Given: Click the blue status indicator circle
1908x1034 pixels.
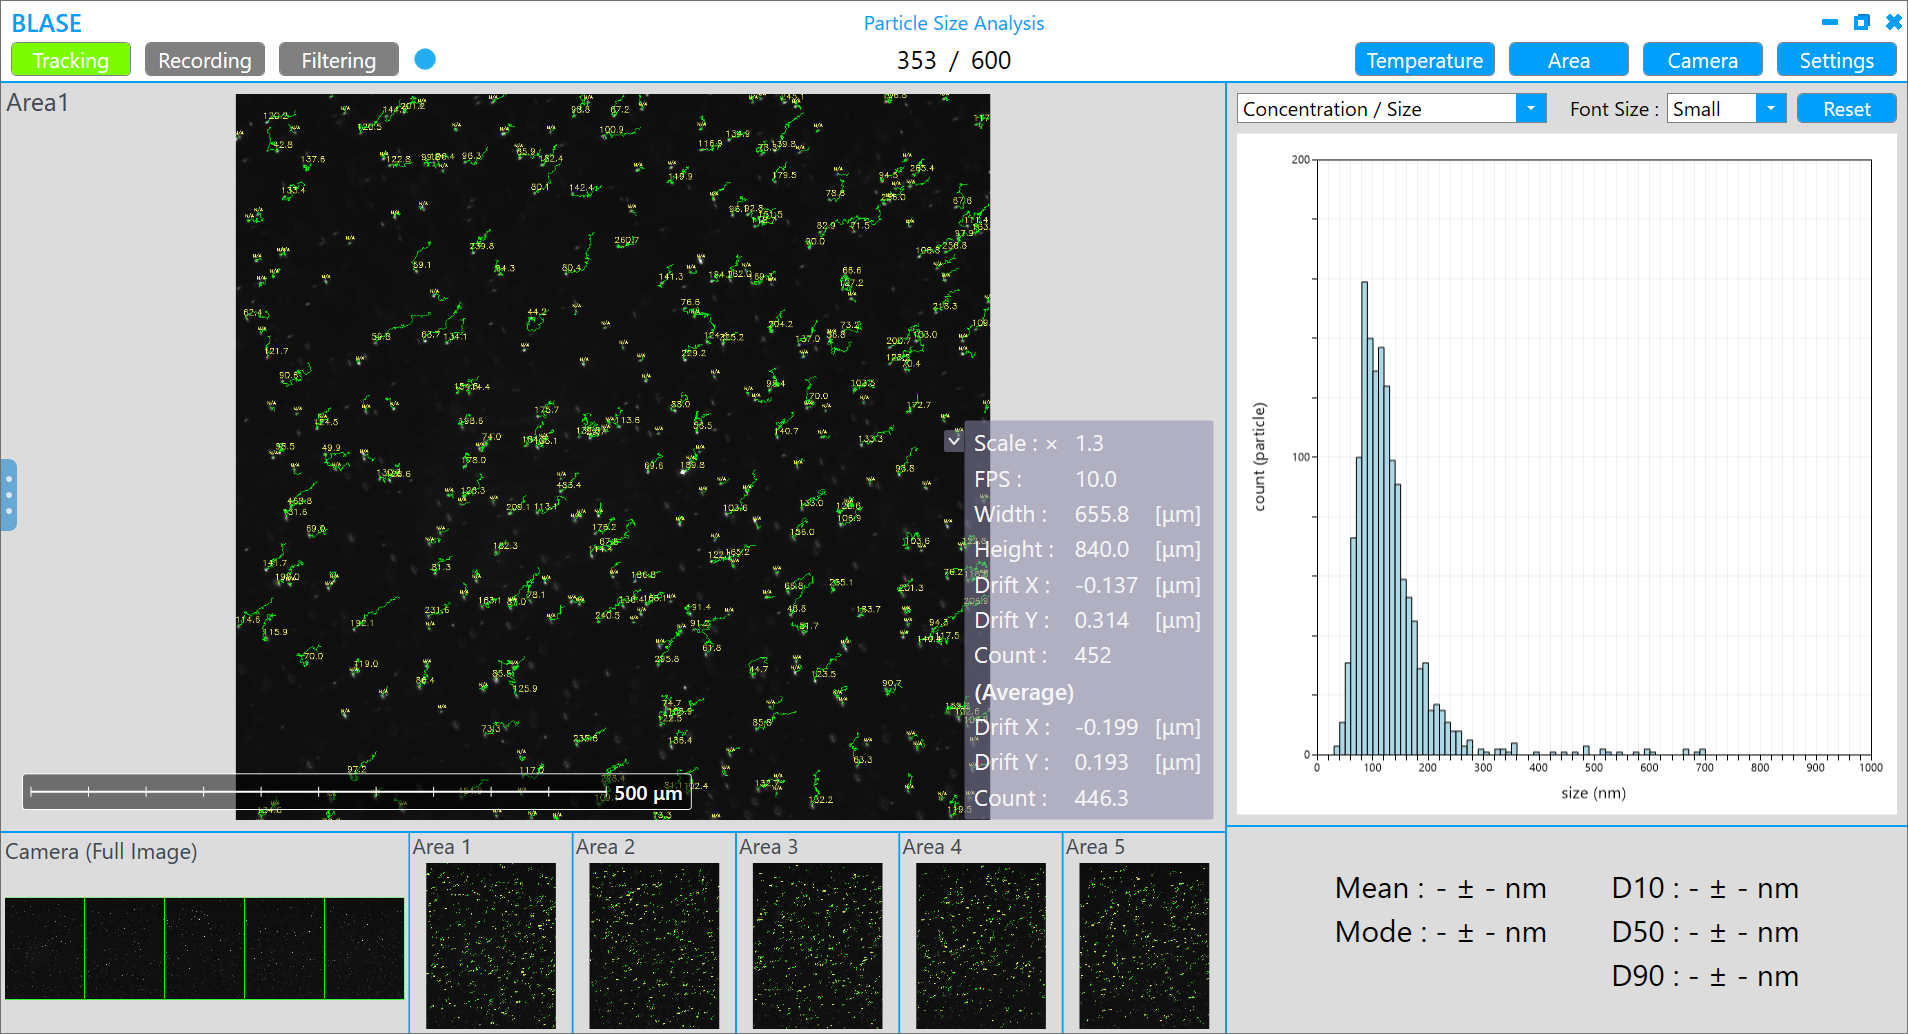Looking at the screenshot, I should [x=425, y=59].
